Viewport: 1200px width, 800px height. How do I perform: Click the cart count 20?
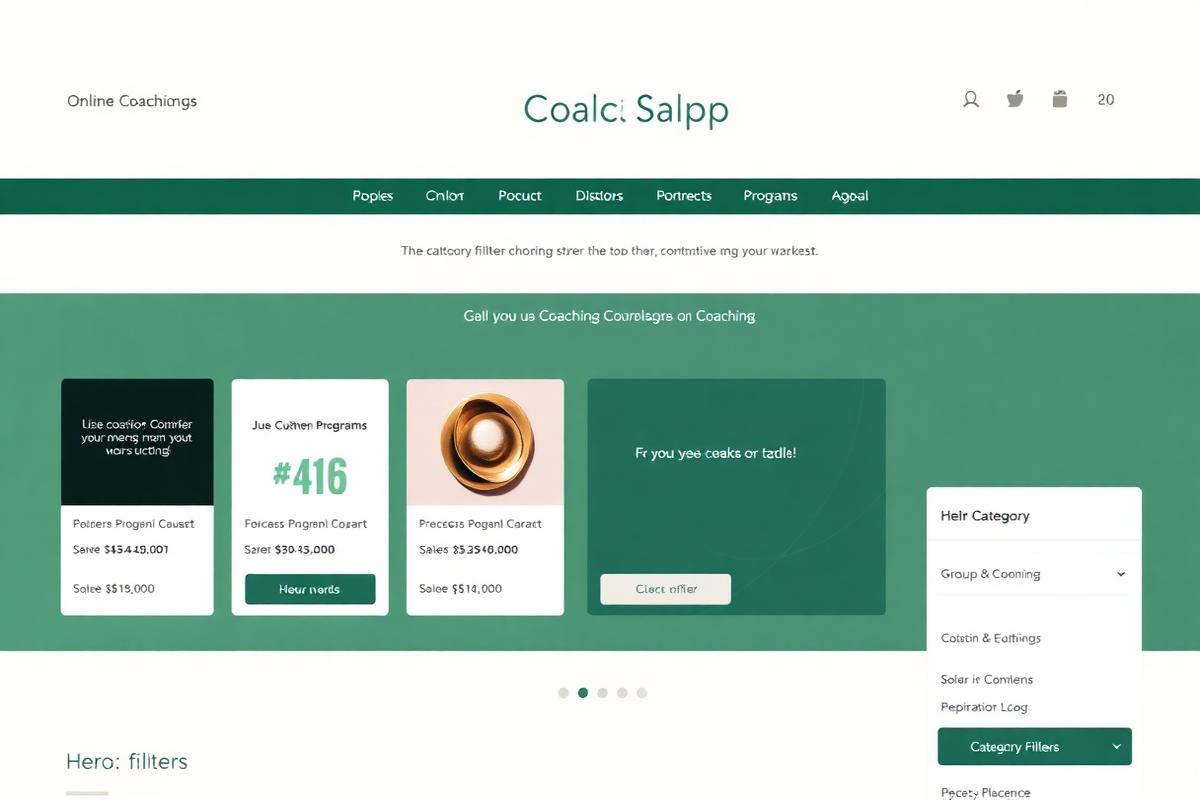pyautogui.click(x=1105, y=99)
